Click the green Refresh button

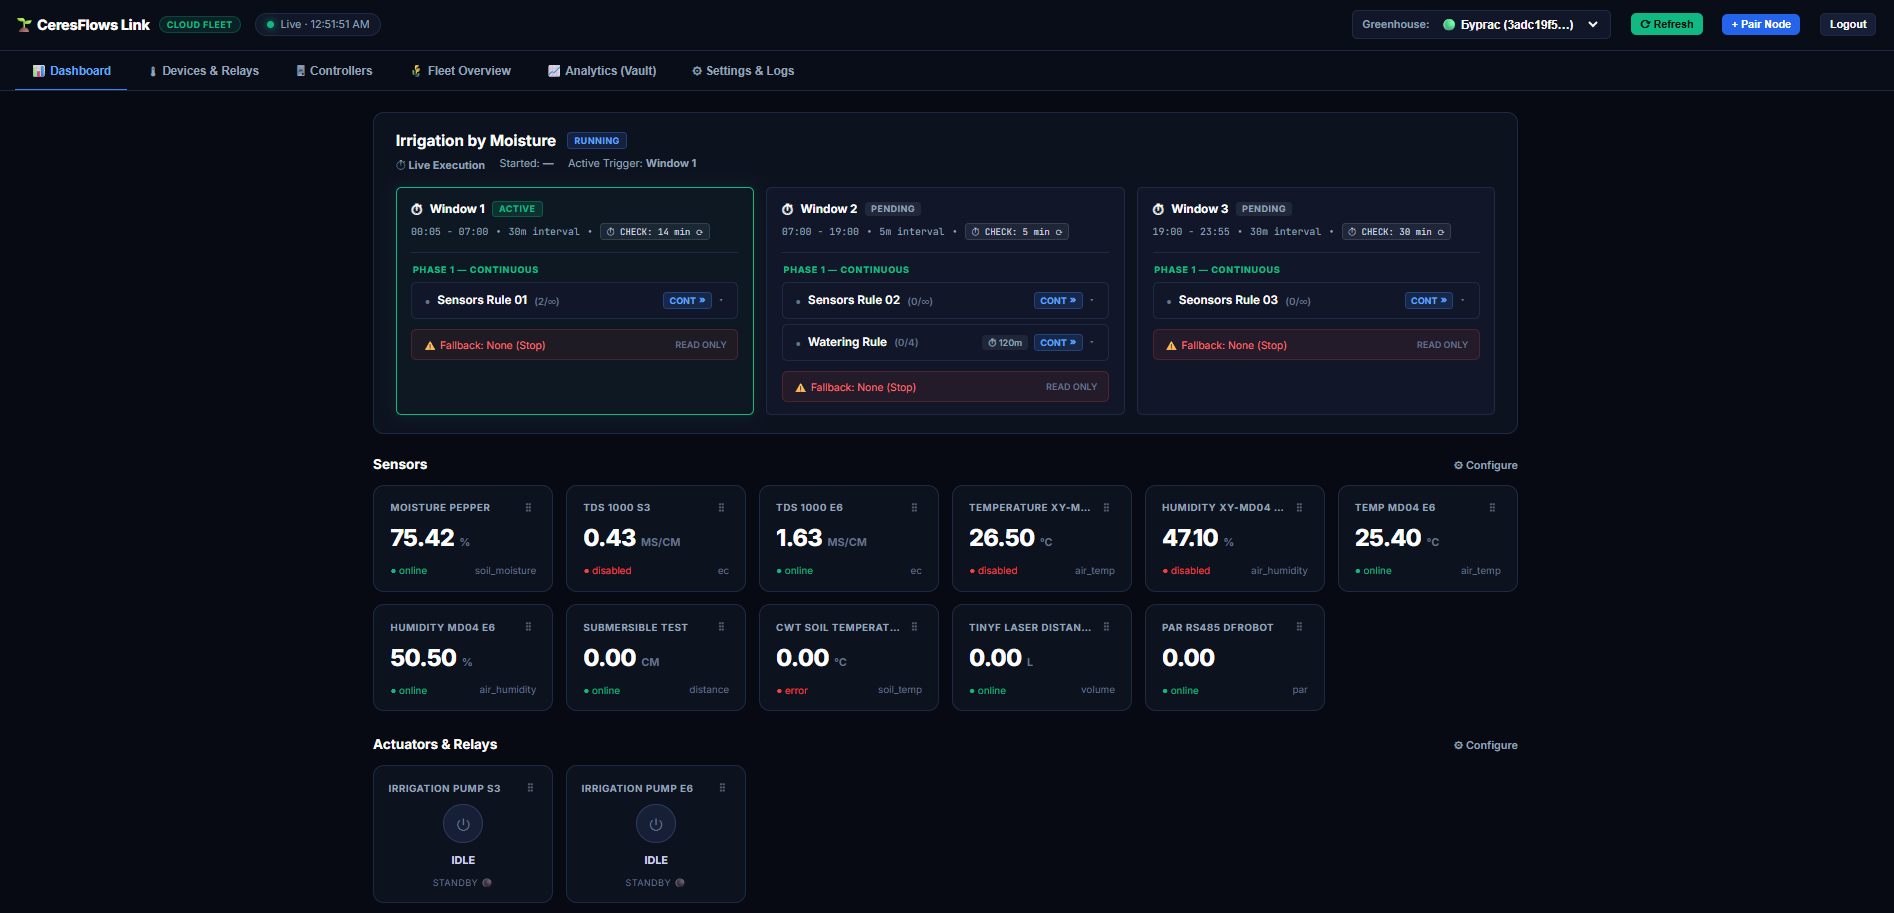coord(1667,24)
